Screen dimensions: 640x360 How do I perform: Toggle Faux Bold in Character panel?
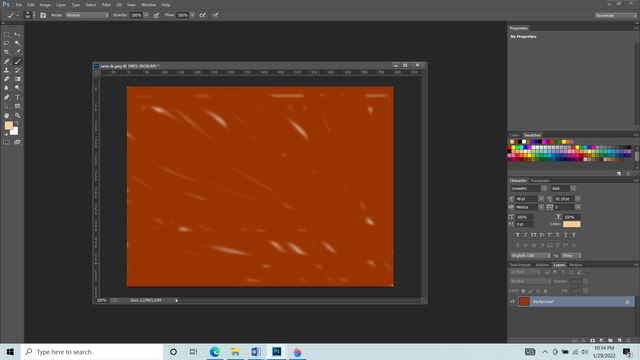tap(517, 235)
